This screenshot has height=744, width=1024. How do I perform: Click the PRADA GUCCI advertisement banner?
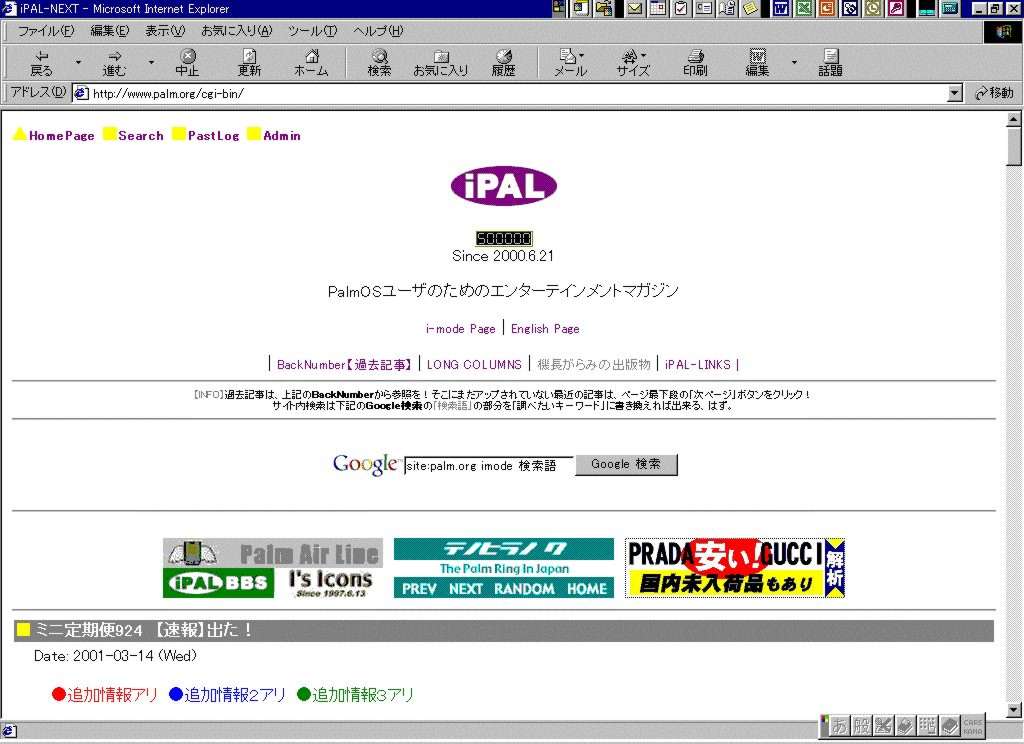pos(735,568)
